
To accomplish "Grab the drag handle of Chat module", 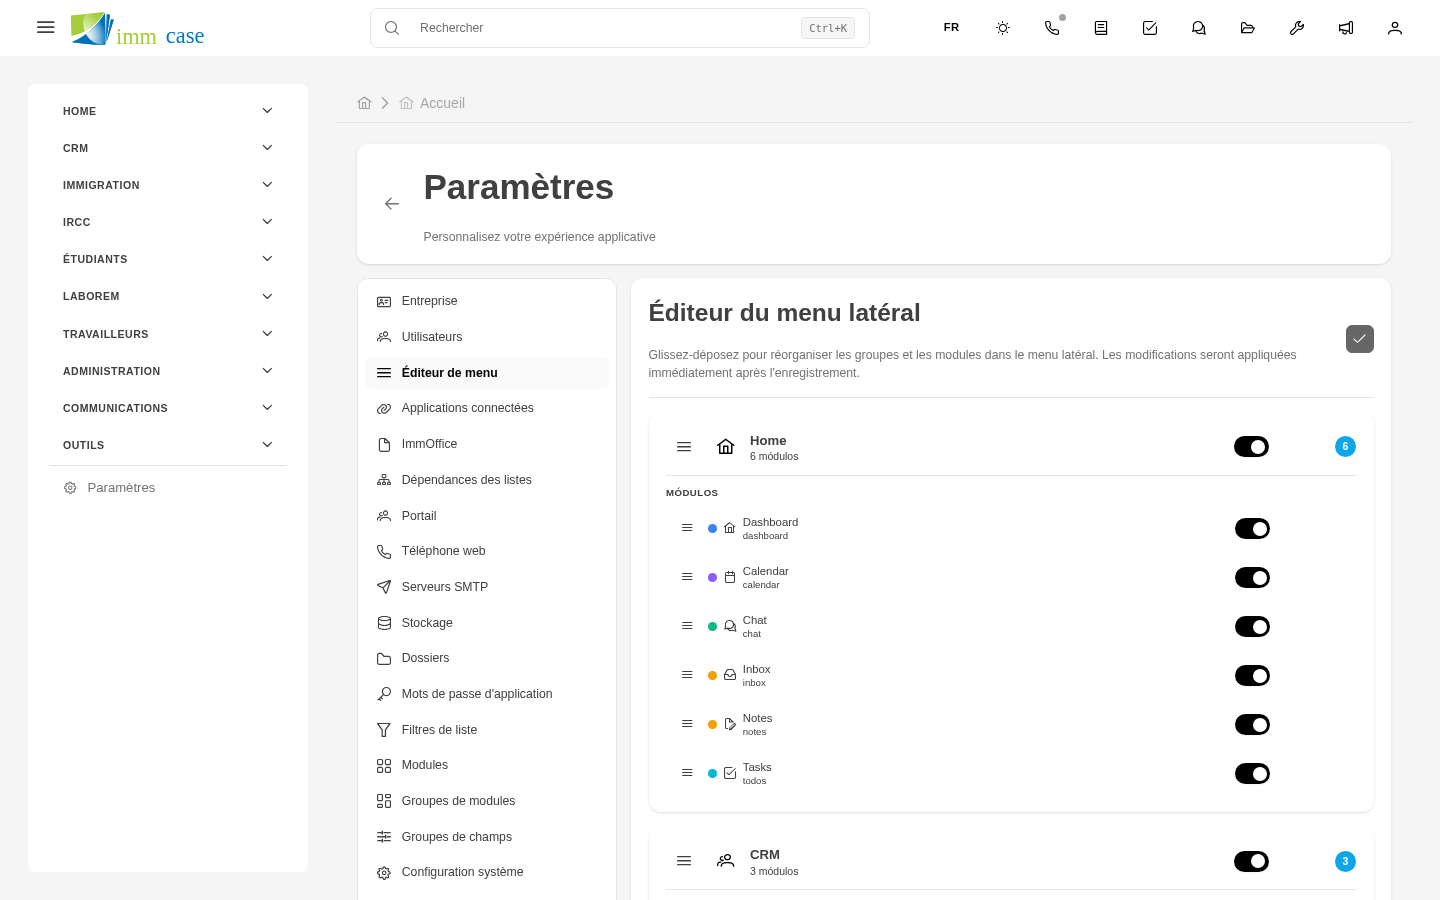I will pos(687,626).
